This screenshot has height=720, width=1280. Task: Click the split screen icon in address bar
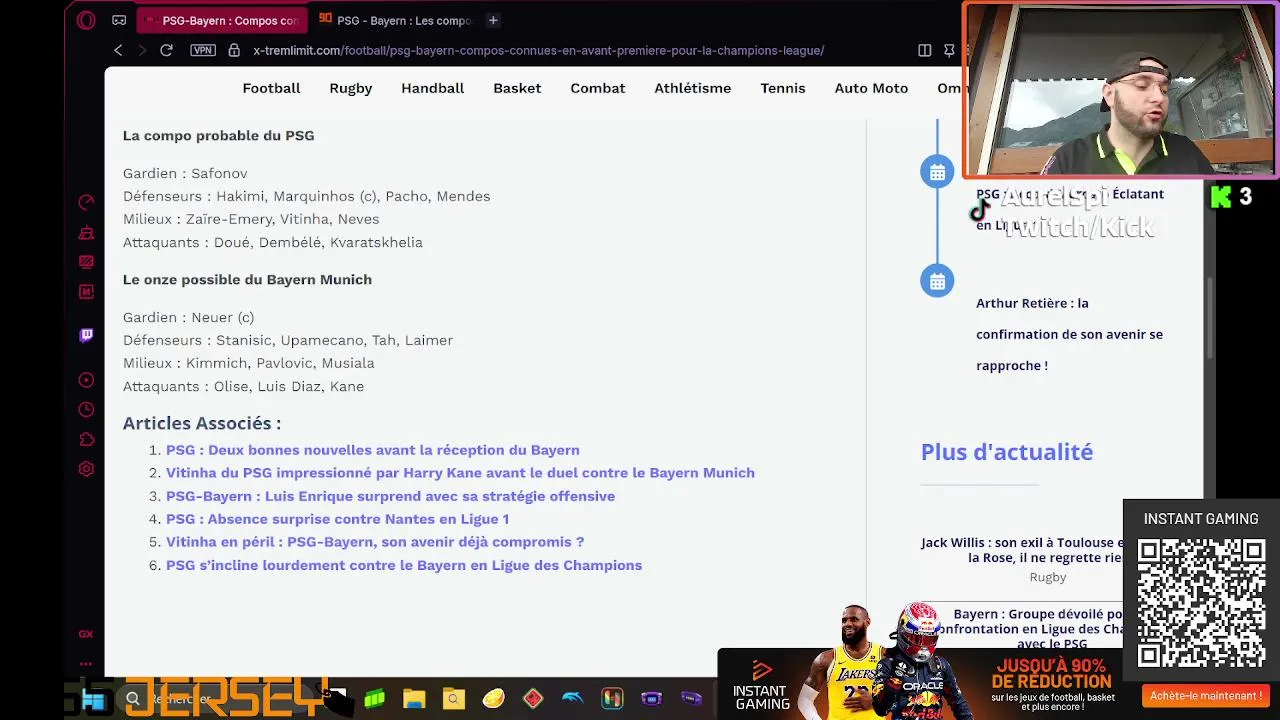pos(925,50)
